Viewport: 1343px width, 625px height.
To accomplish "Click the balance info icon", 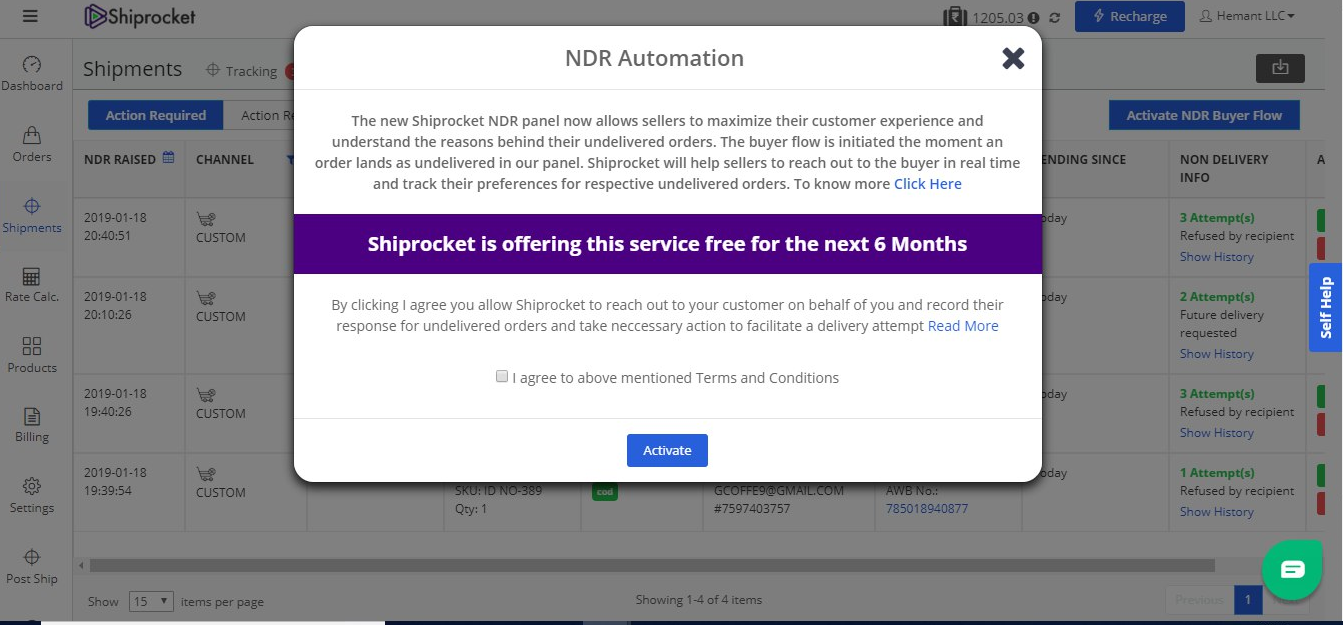I will click(1033, 17).
